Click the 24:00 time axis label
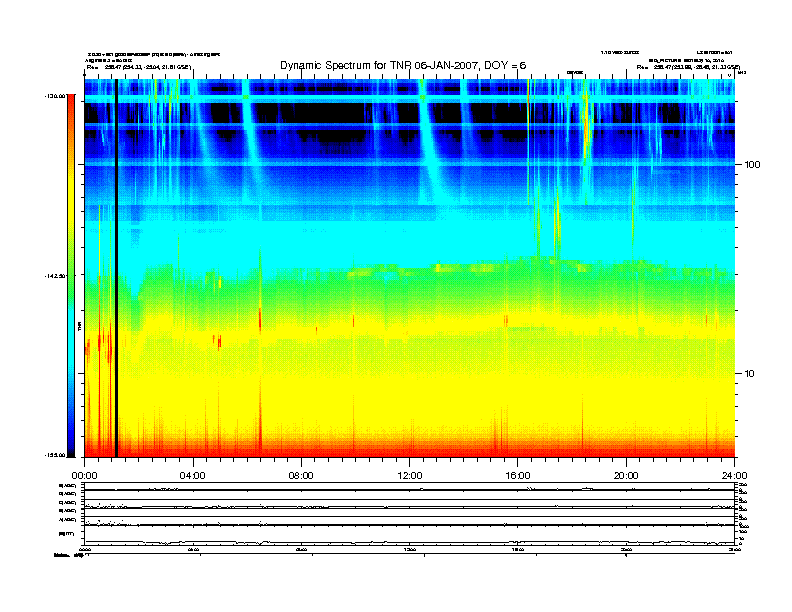Viewport: 792px width, 612px height. coord(734,476)
